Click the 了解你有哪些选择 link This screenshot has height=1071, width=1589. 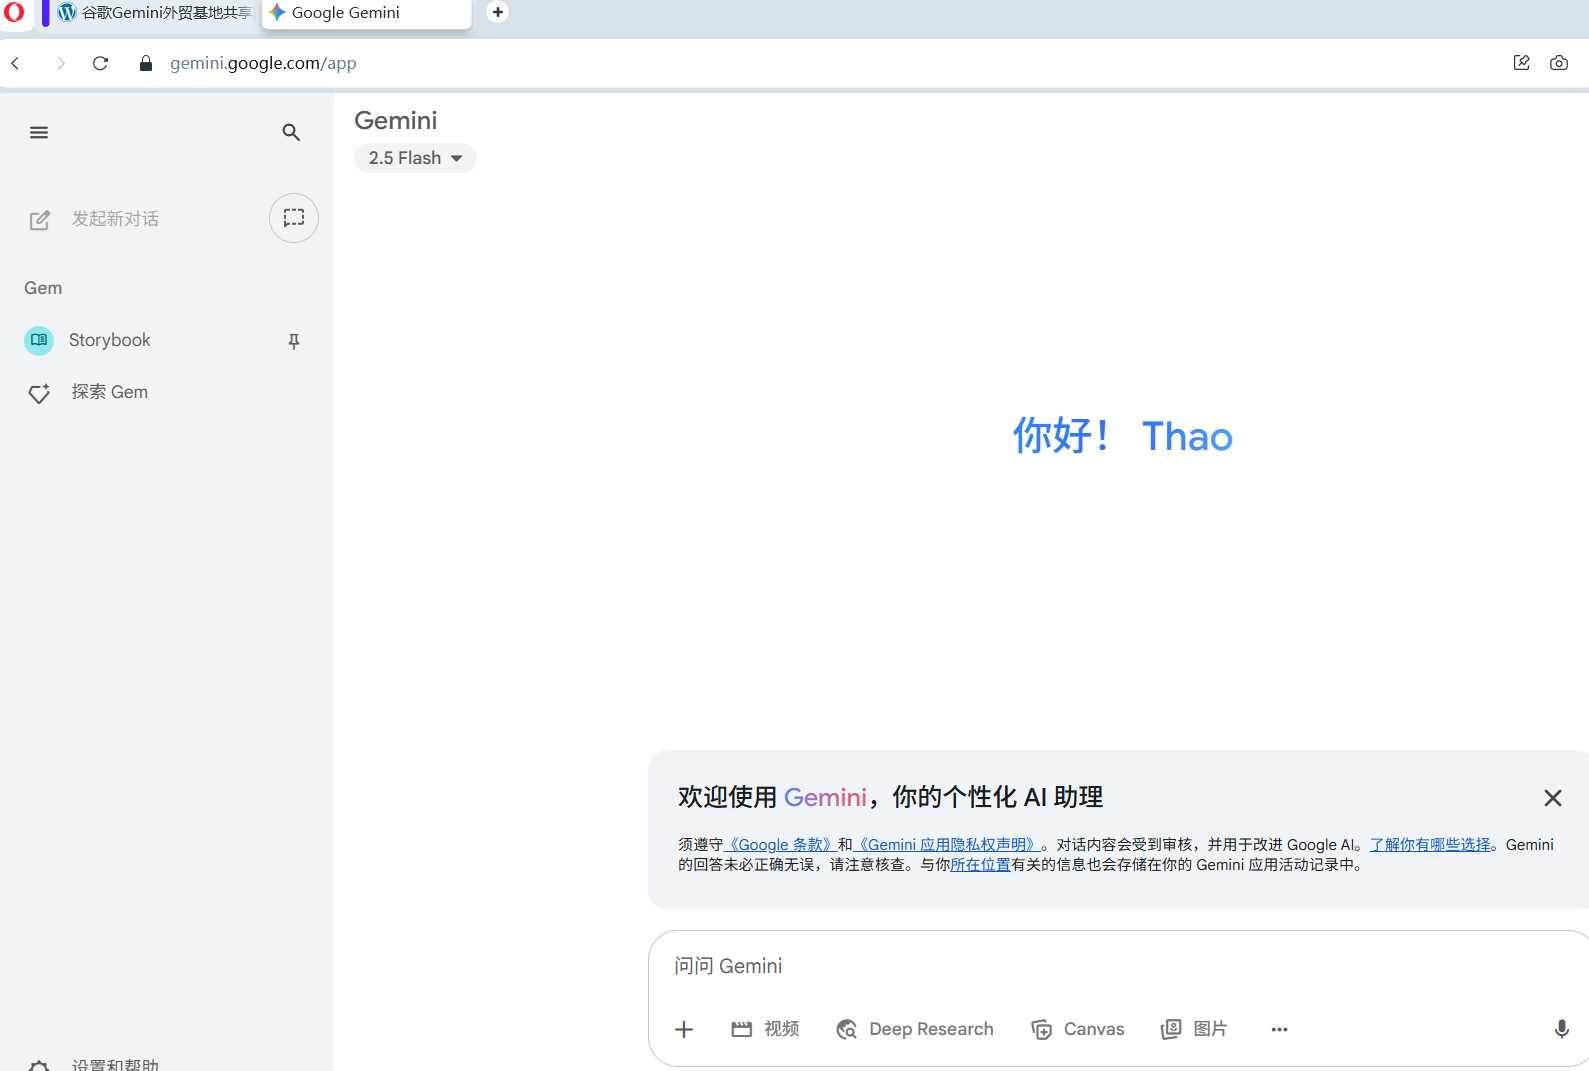point(1430,845)
